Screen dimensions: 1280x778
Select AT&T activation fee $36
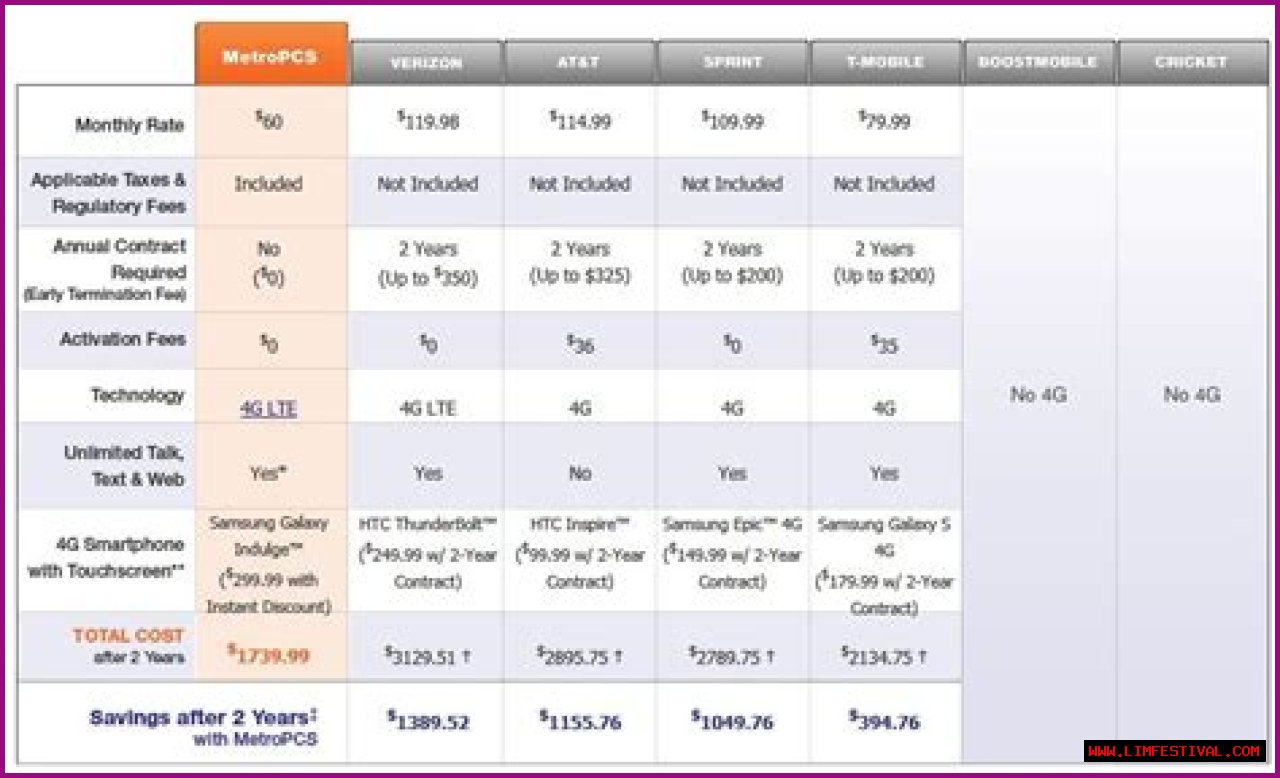pos(580,343)
